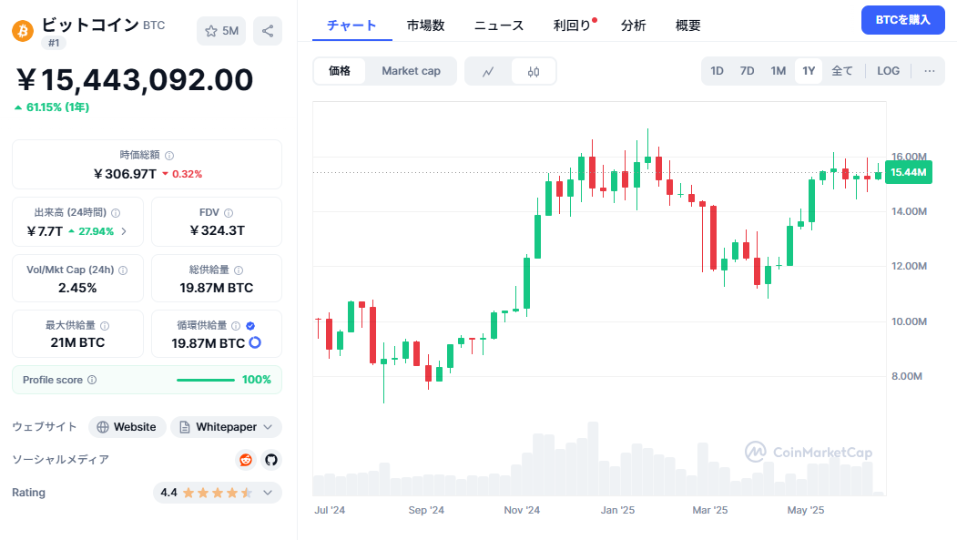Click info icon next to 最大供給量
957x540 pixels.
pyautogui.click(x=104, y=326)
